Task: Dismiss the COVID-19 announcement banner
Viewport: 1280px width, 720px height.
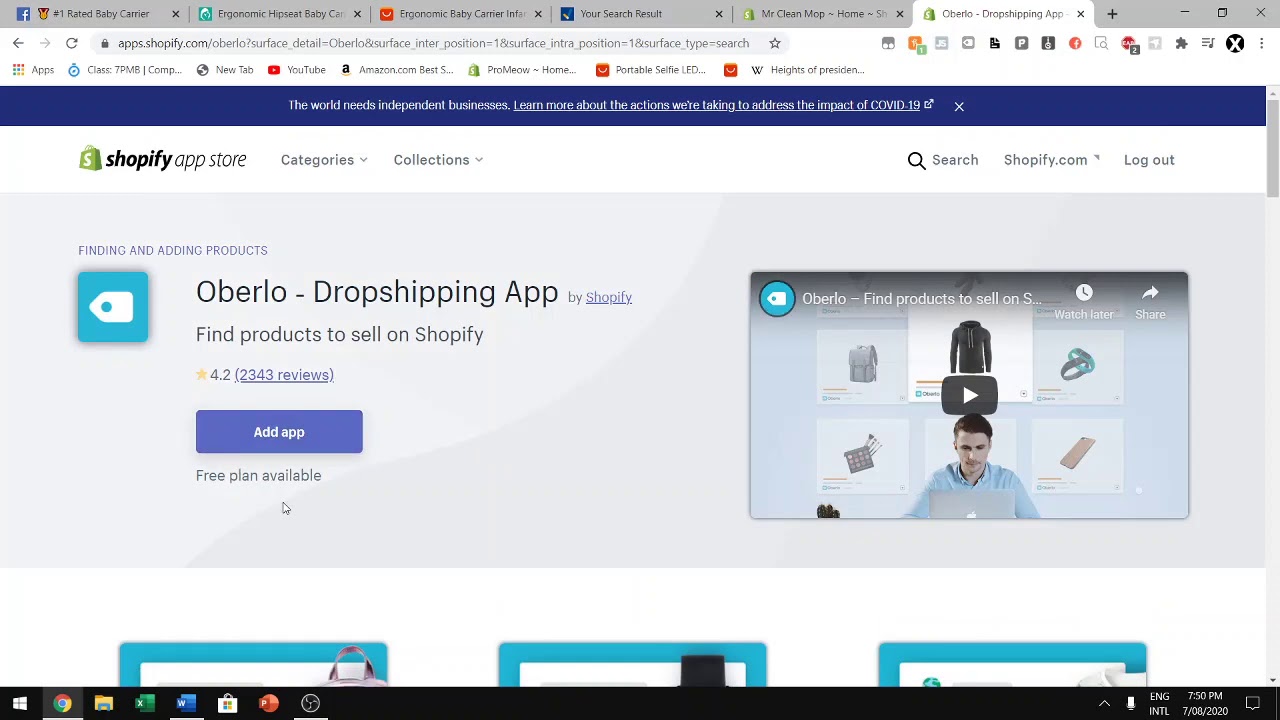Action: (x=959, y=106)
